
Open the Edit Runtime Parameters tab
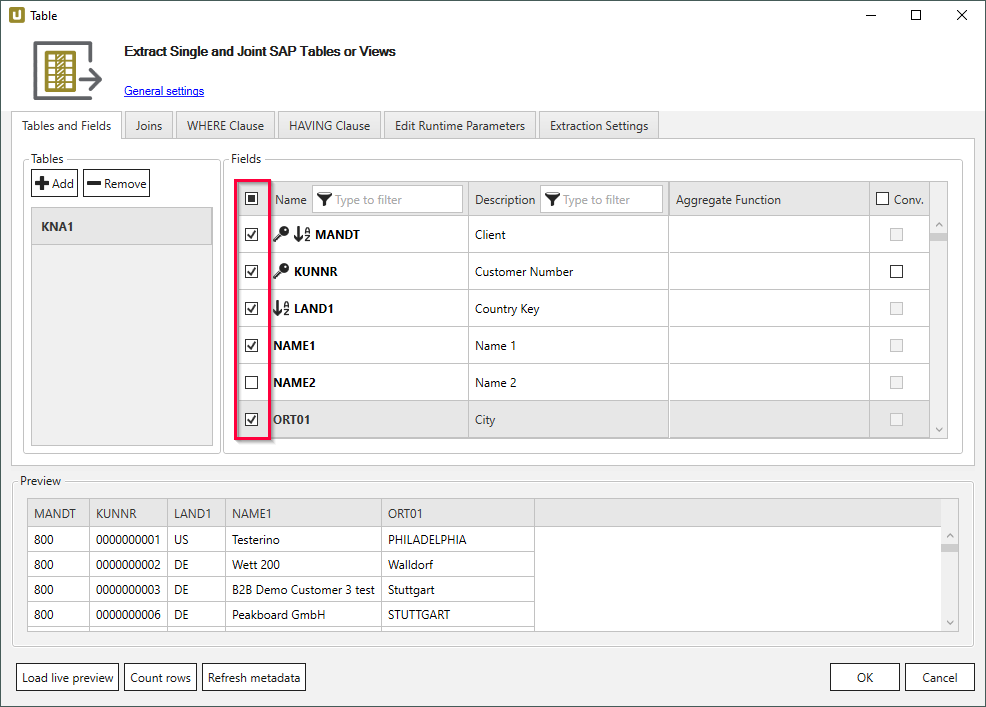pos(460,126)
